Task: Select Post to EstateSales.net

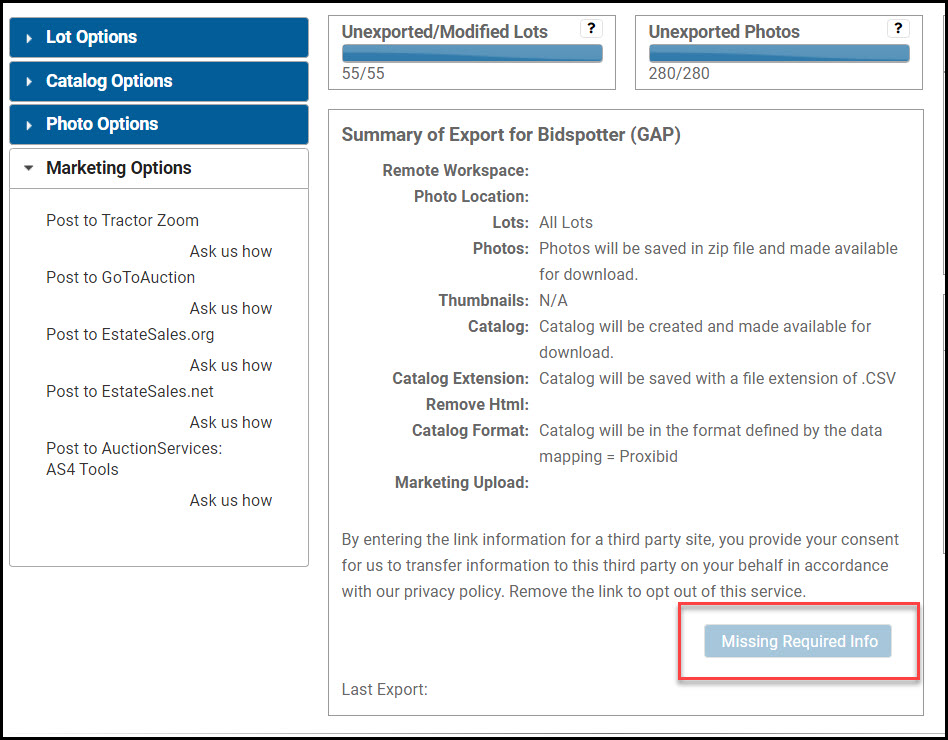Action: pyautogui.click(x=129, y=391)
